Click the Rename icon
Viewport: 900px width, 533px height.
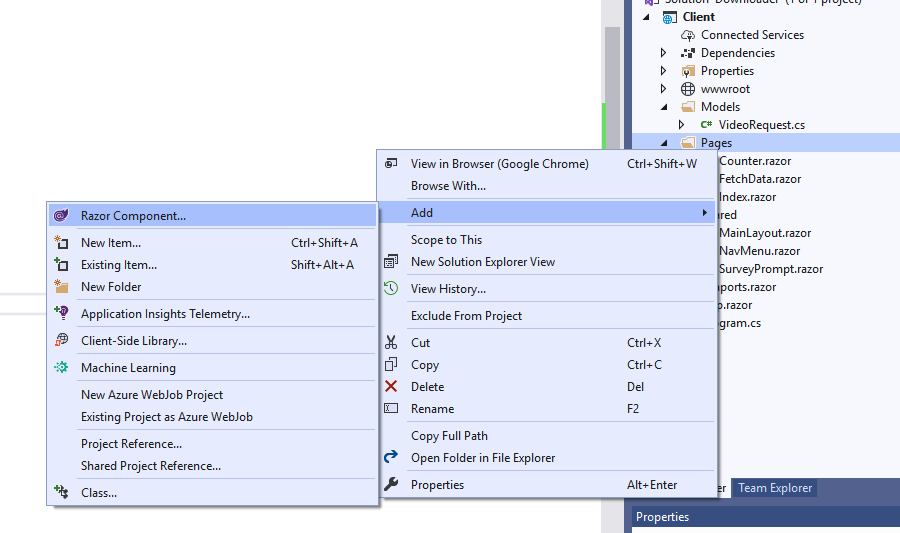[x=391, y=408]
